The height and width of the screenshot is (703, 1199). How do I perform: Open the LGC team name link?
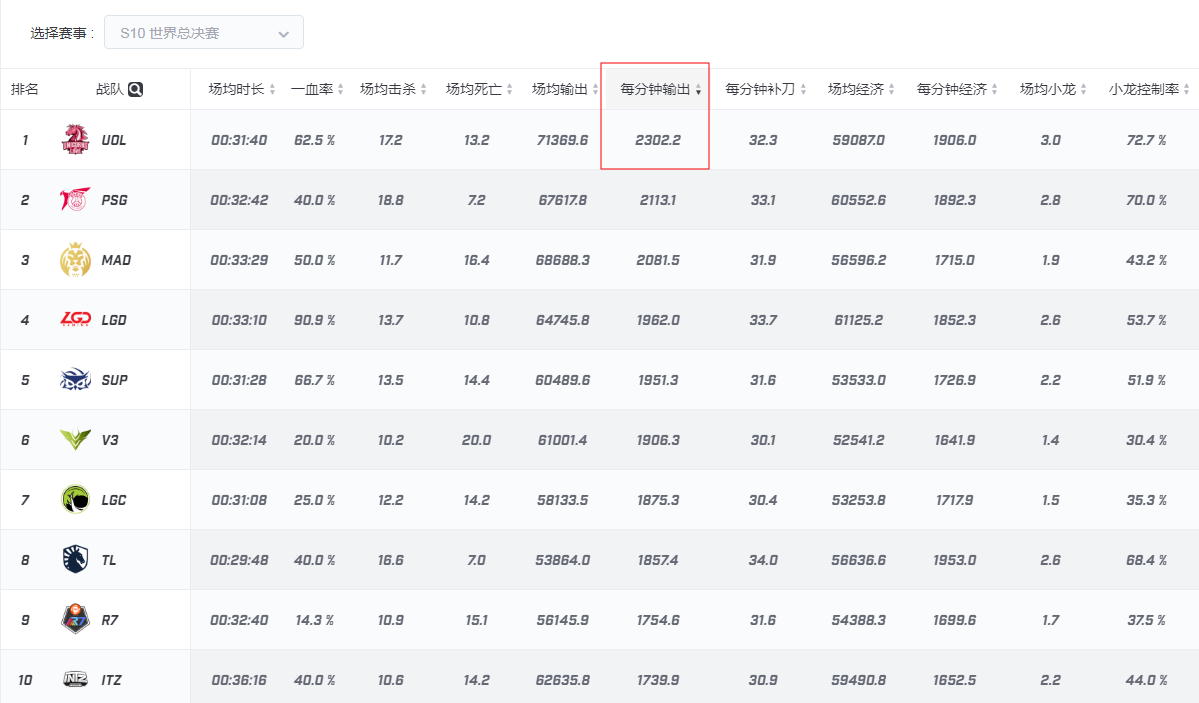click(x=114, y=500)
